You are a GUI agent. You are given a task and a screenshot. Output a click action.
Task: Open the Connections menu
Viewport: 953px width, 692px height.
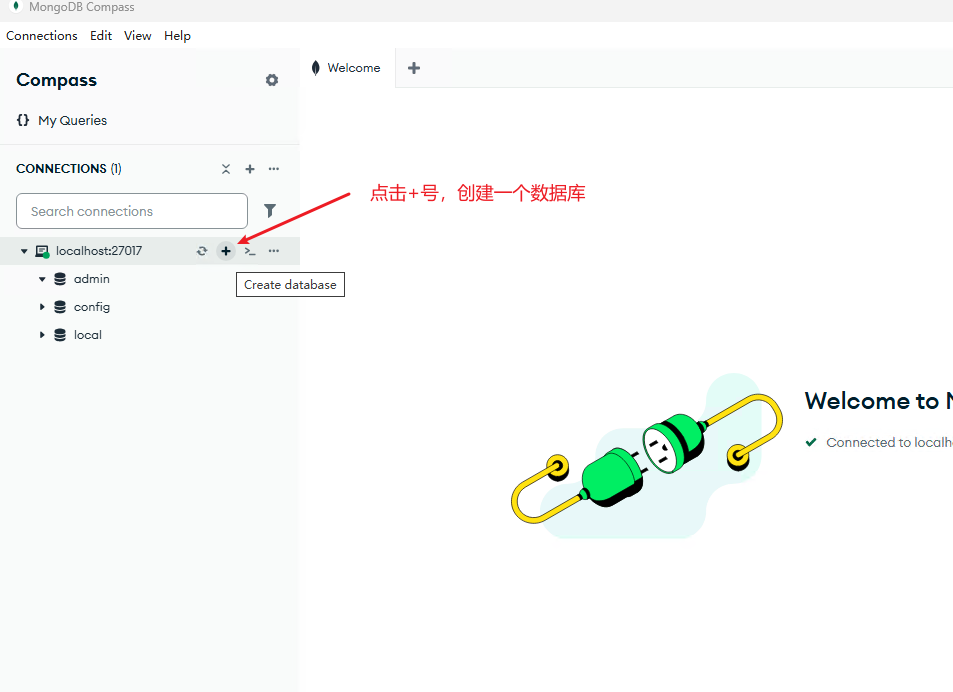click(x=42, y=36)
